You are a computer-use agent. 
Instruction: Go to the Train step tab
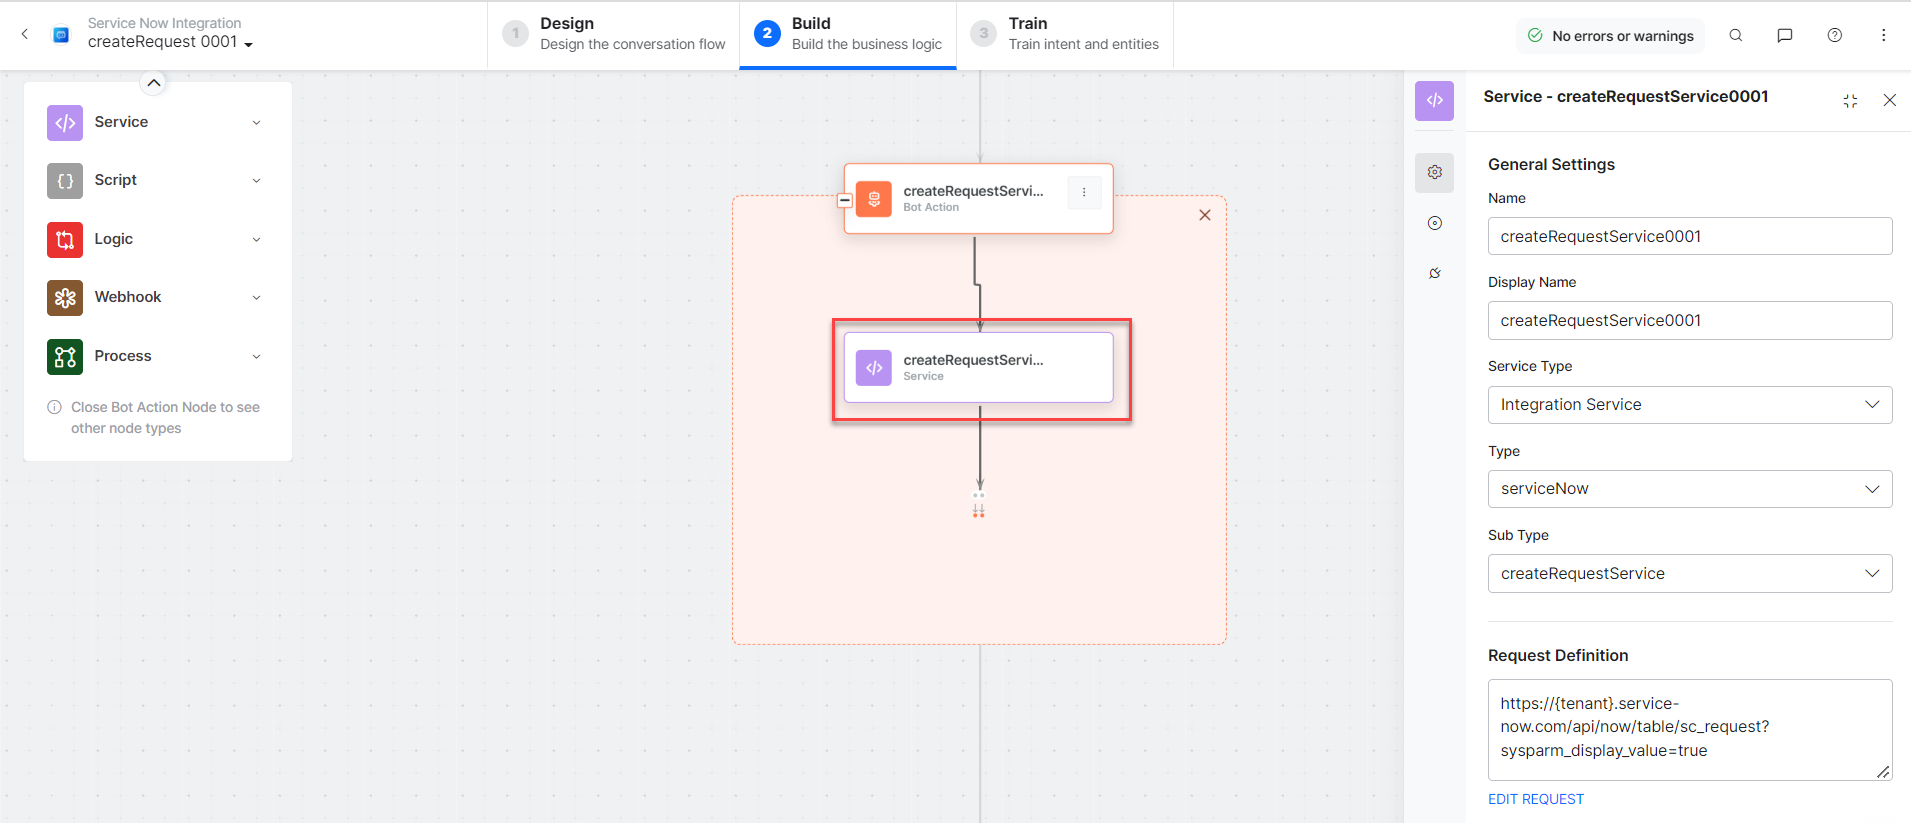[1065, 34]
